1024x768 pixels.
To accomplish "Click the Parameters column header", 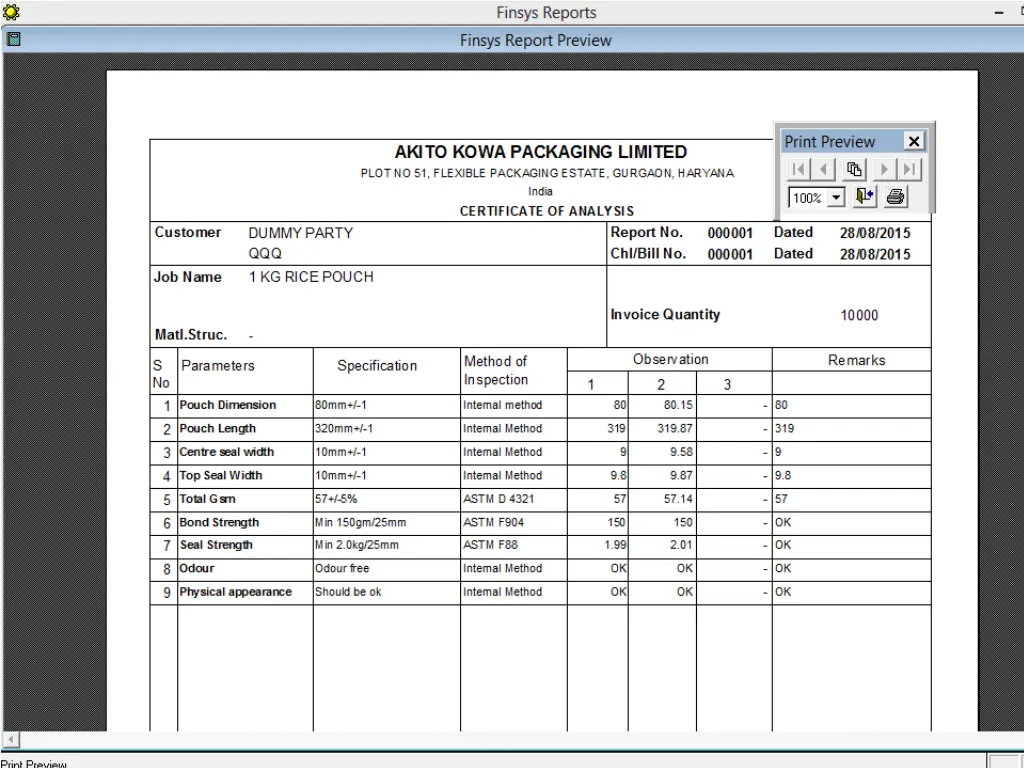I will tap(217, 366).
